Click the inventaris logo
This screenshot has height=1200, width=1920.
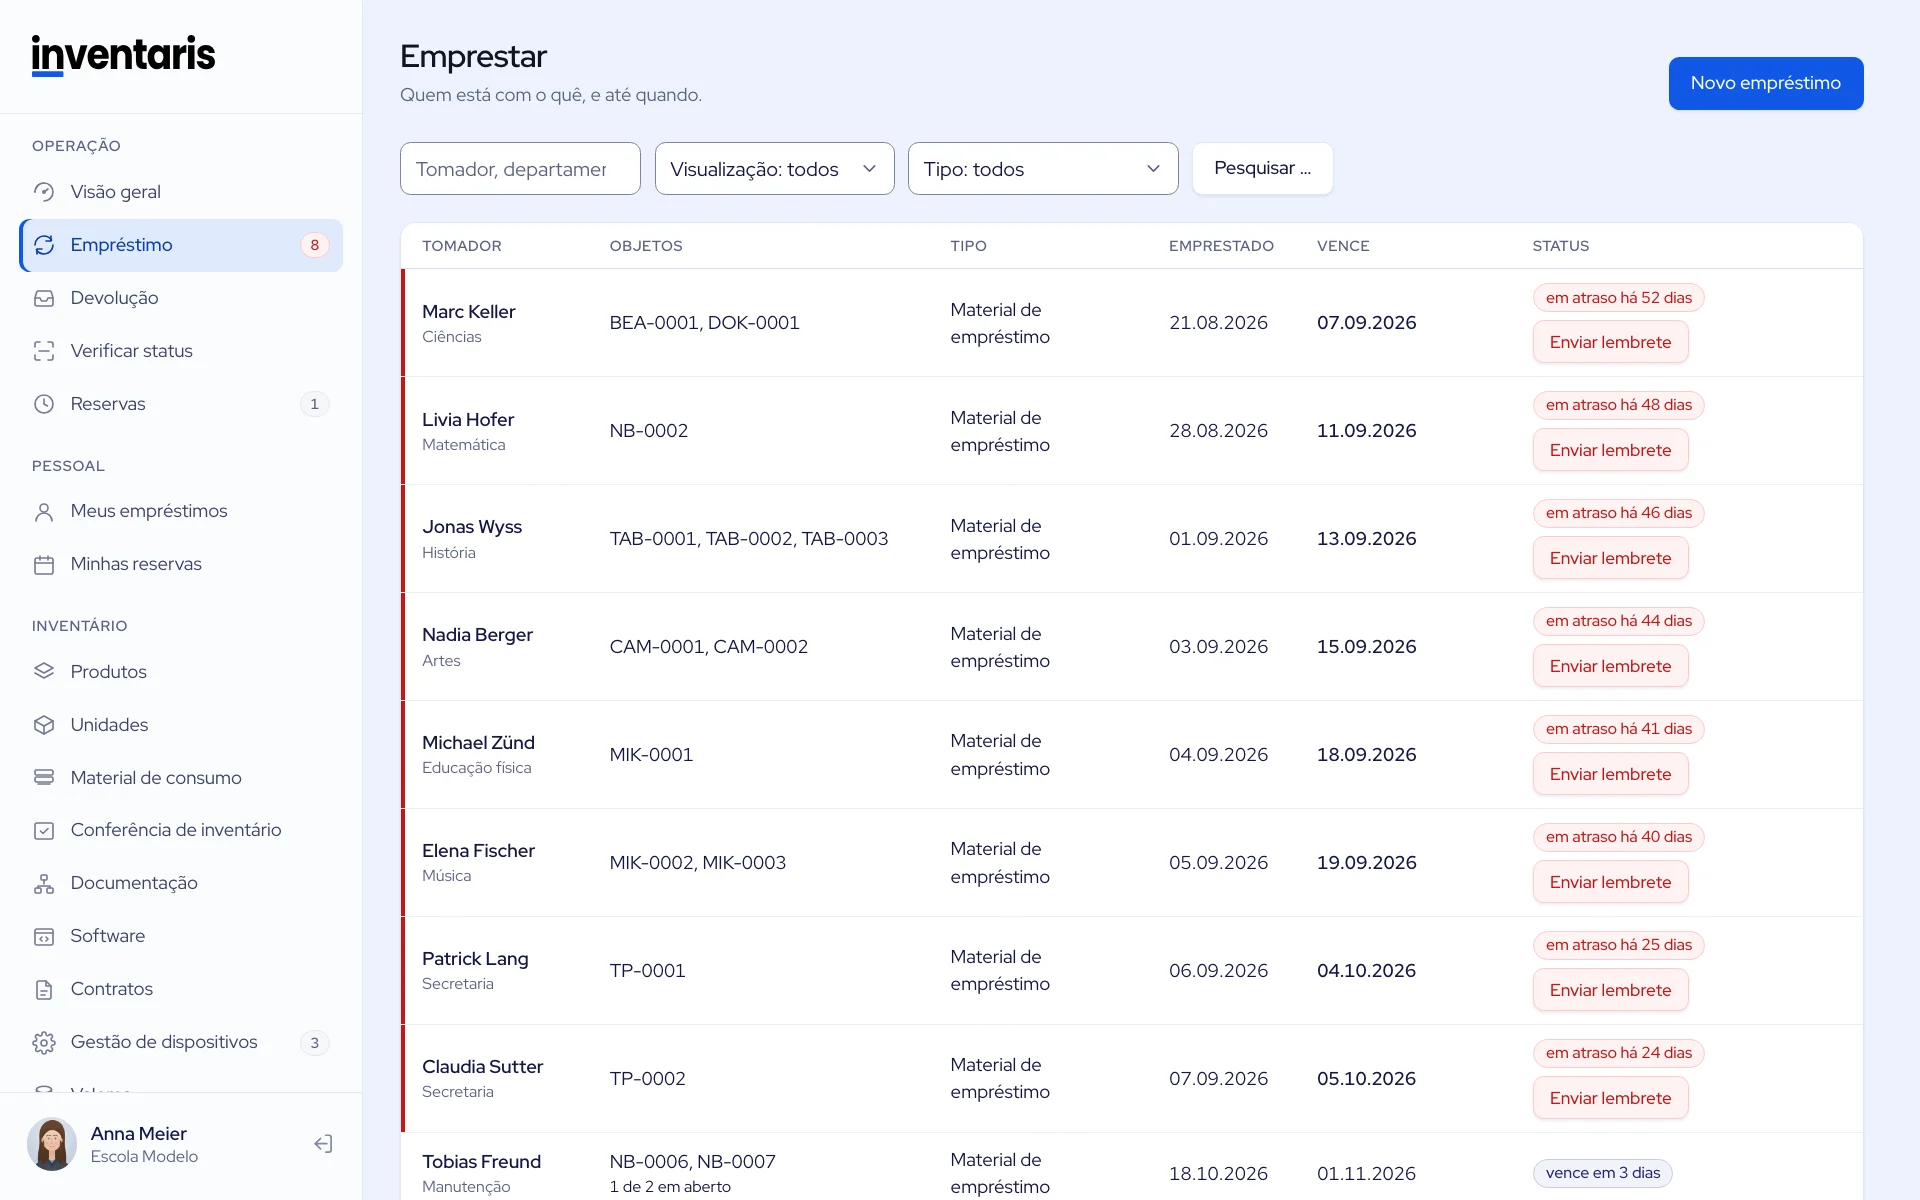[123, 55]
